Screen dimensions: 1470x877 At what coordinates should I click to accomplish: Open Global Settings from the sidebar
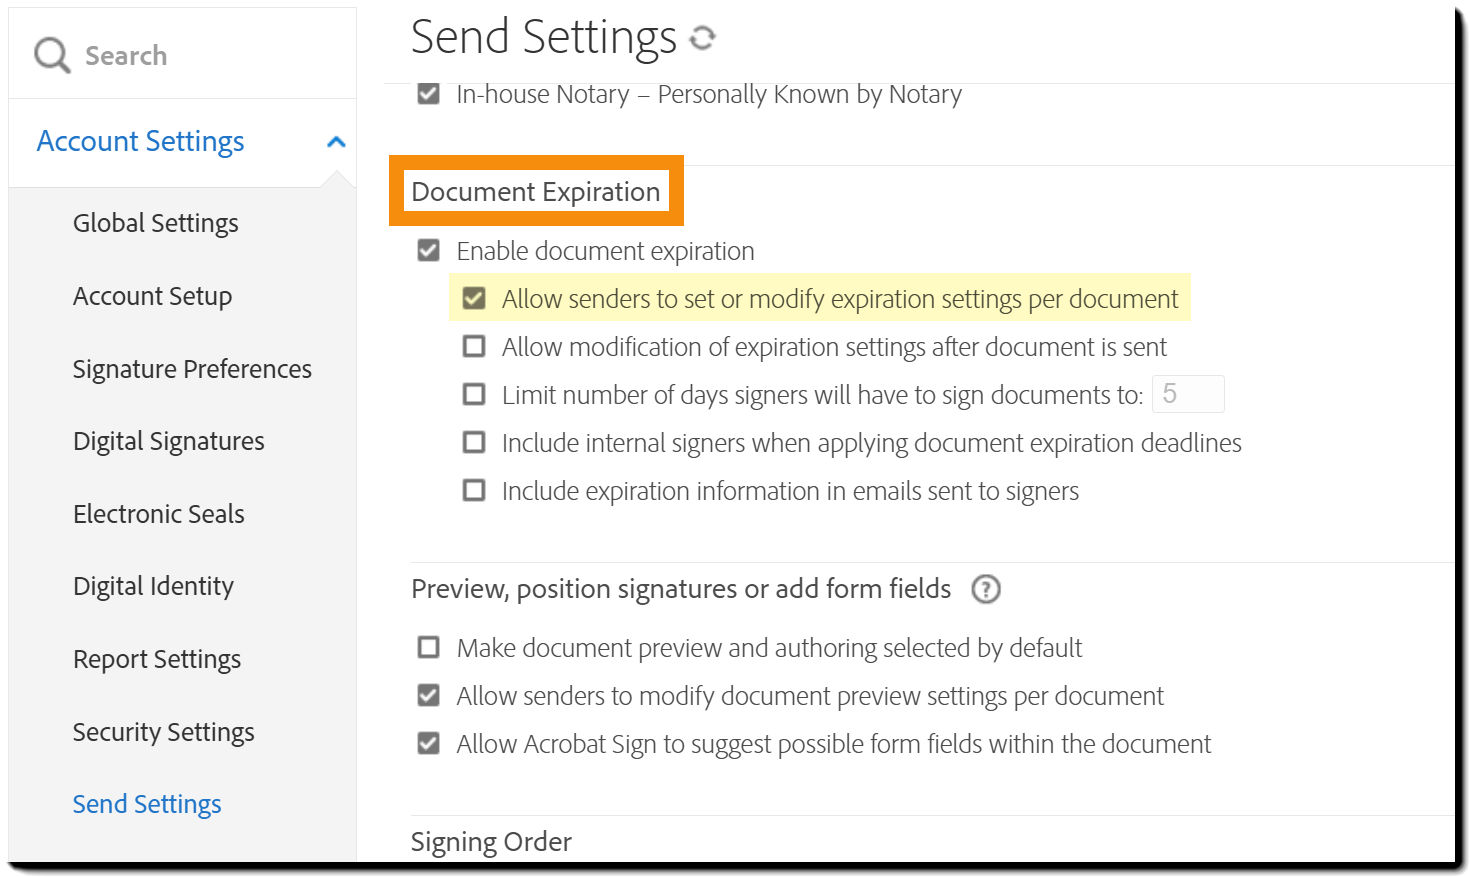point(155,223)
